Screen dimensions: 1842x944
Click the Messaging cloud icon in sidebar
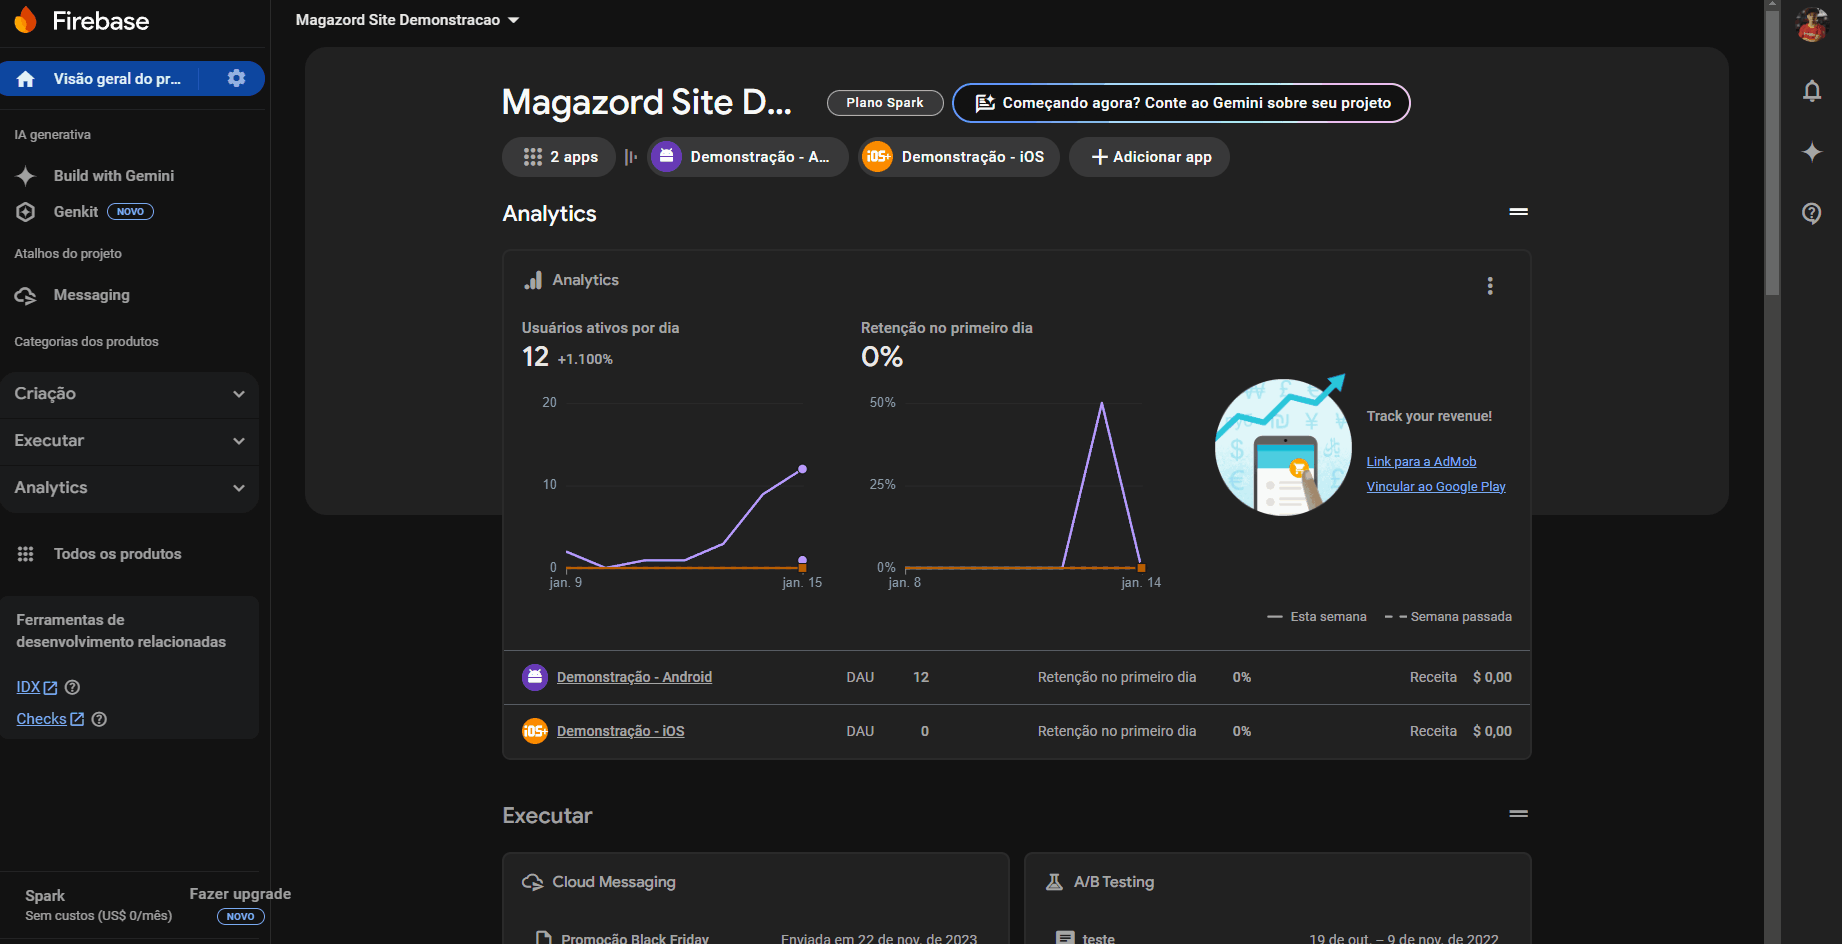[x=26, y=295]
